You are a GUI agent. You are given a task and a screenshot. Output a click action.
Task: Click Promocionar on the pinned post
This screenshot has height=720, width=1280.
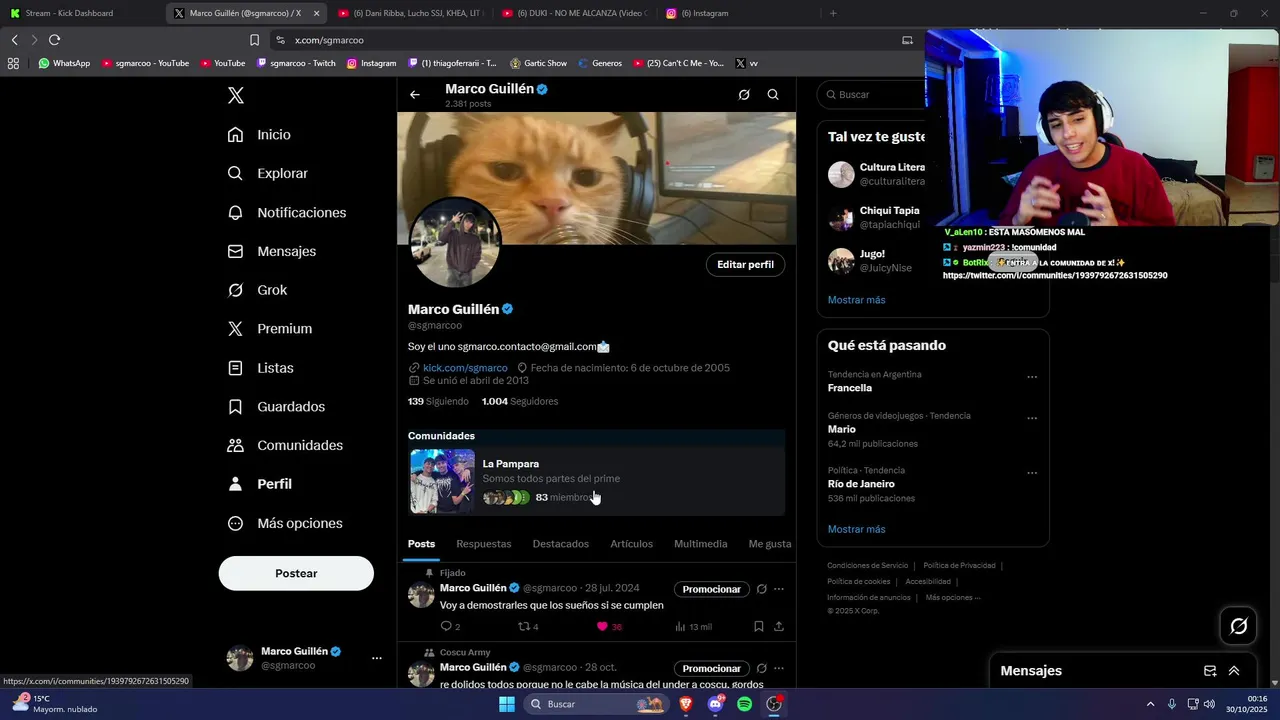(x=712, y=589)
